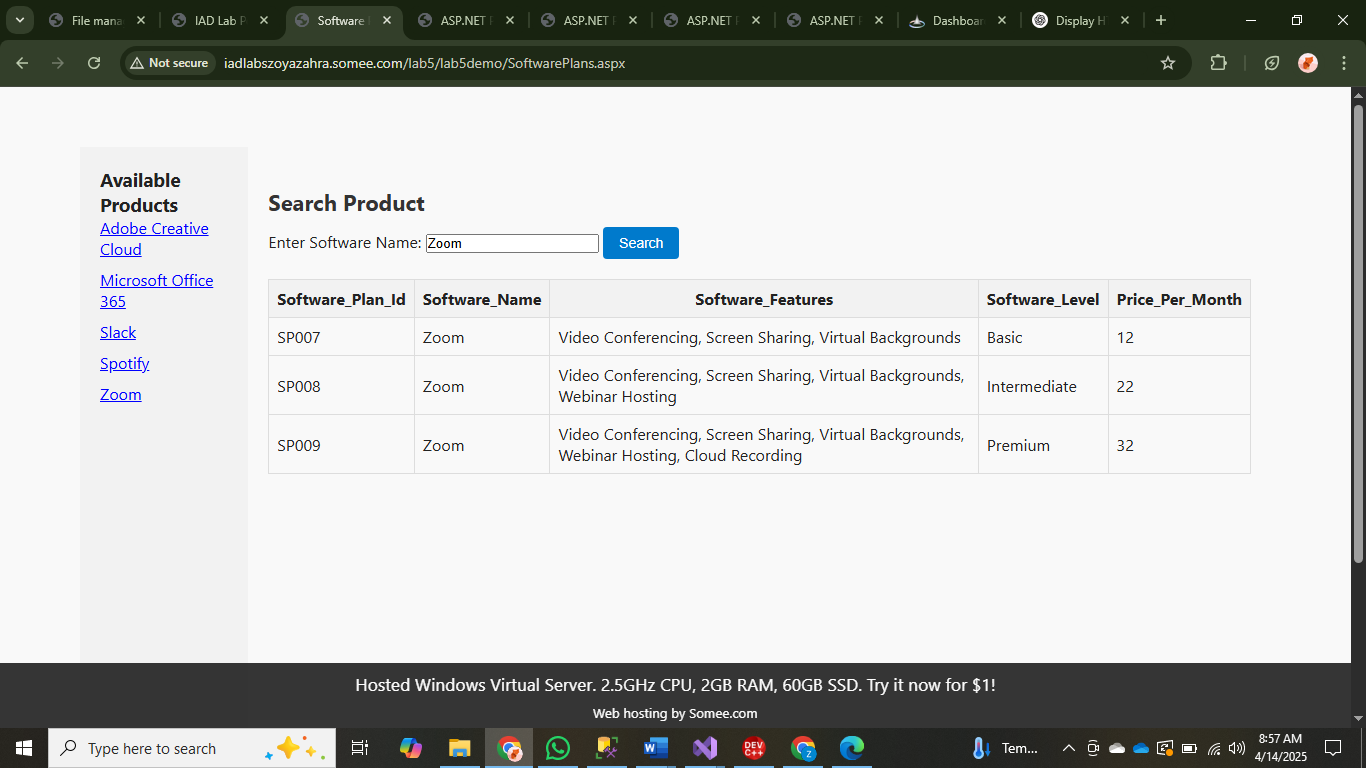Show hidden system tray icons
Screen dimensions: 1366x768
pyautogui.click(x=1068, y=748)
